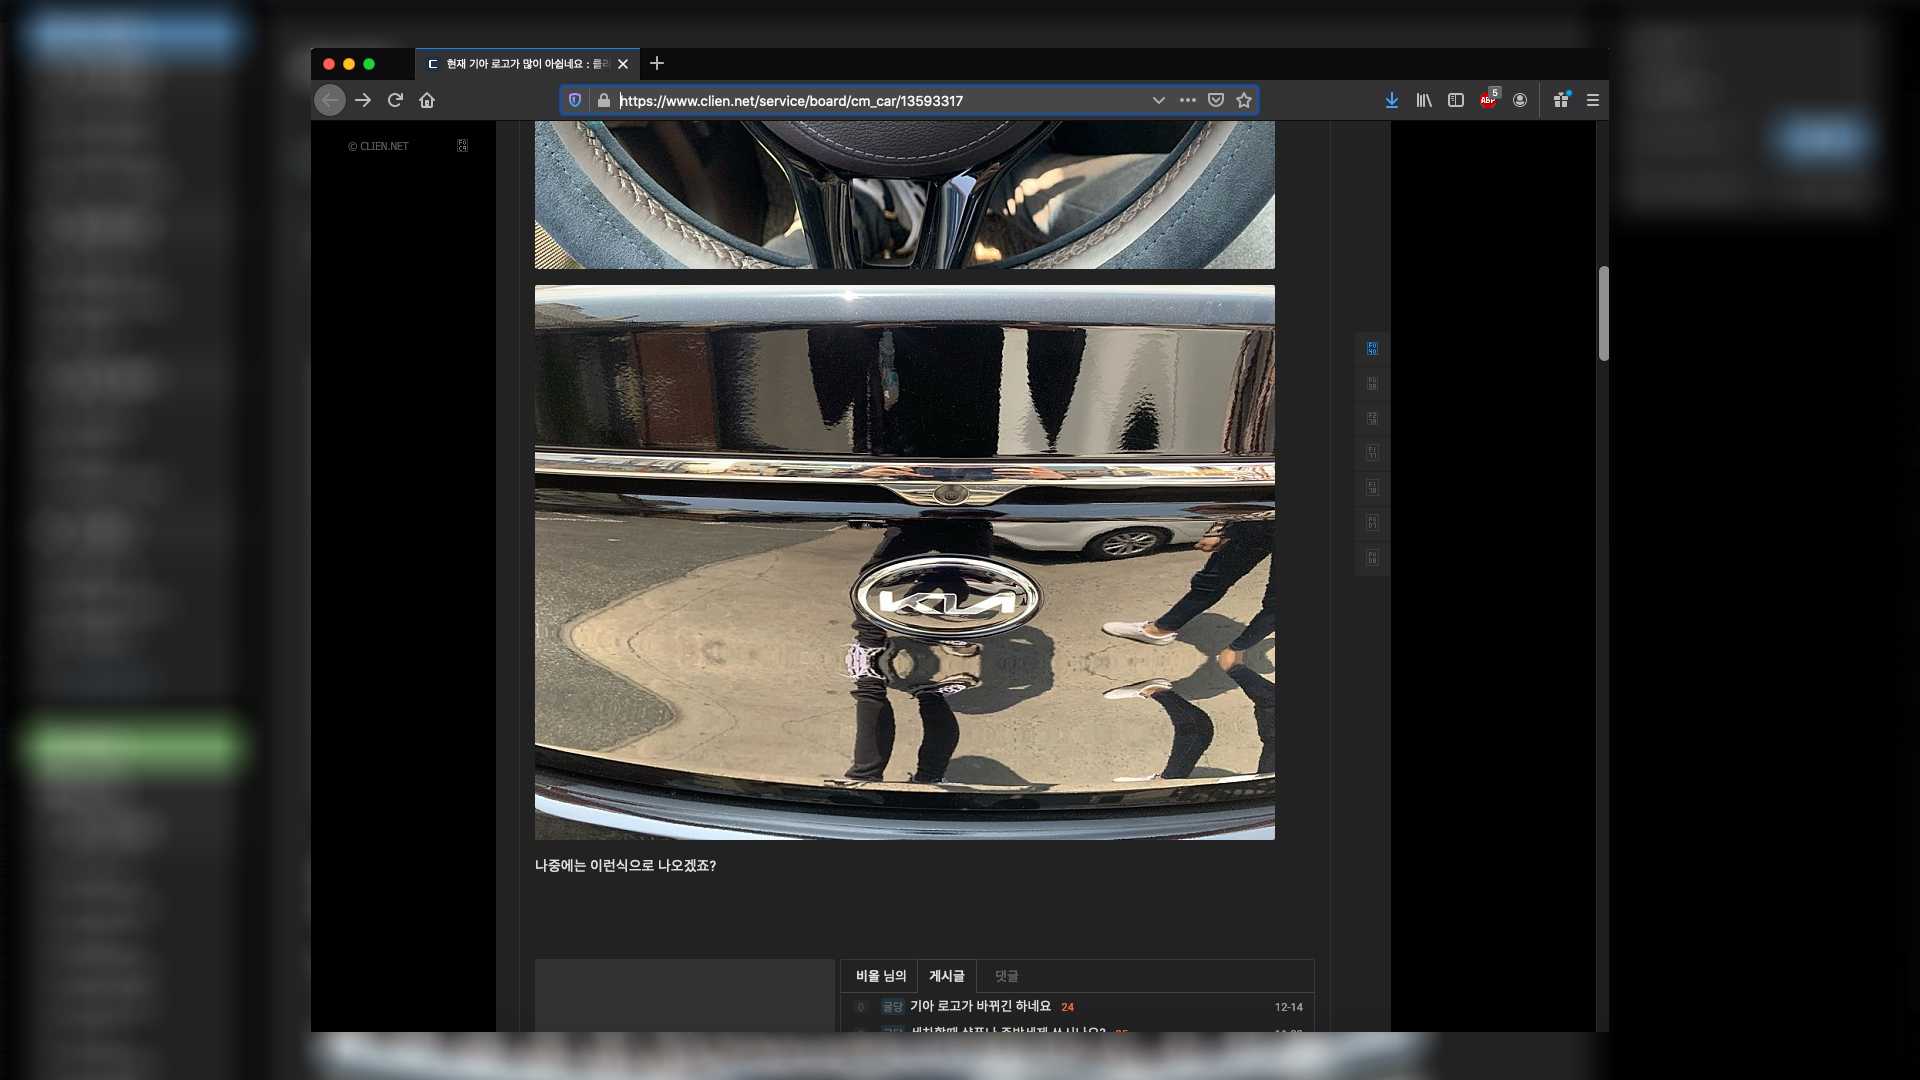The height and width of the screenshot is (1080, 1920).
Task: Reload the current page
Action: tap(395, 100)
